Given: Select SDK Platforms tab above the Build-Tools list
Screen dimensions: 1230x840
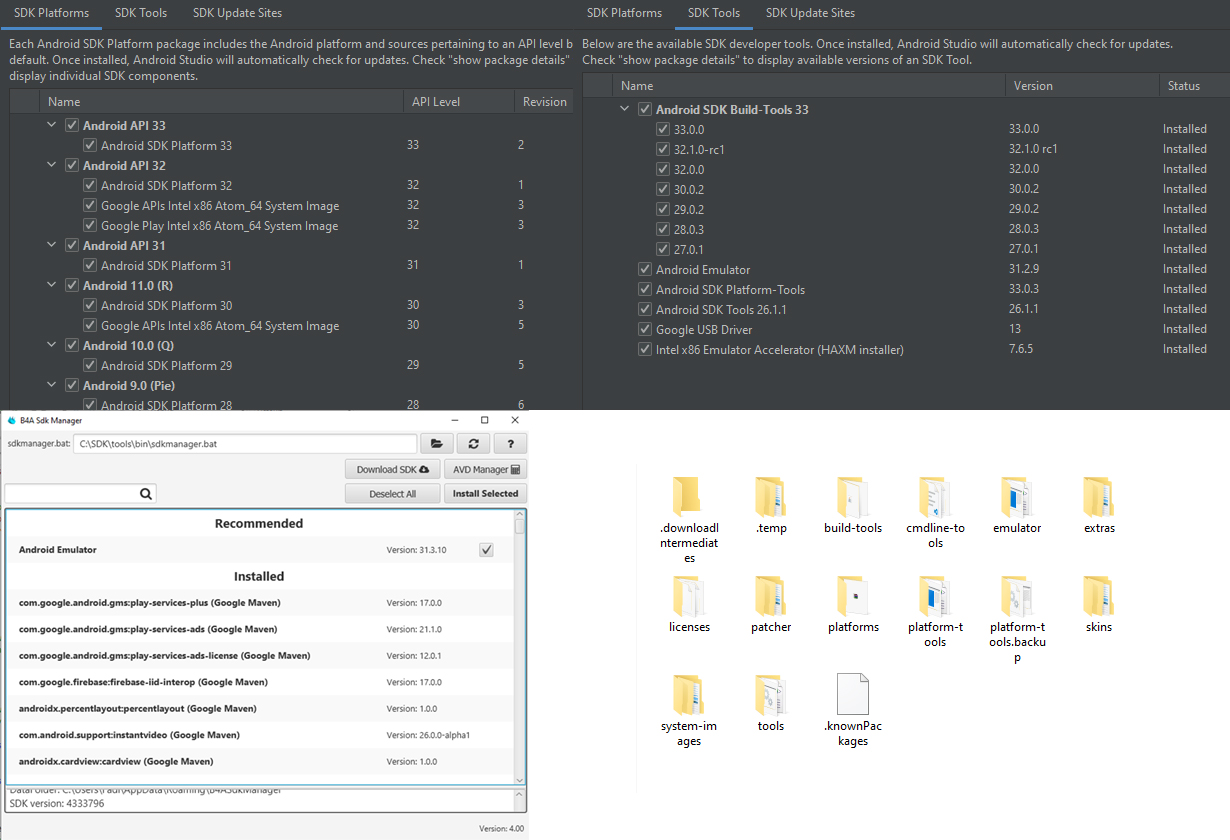Looking at the screenshot, I should tap(624, 13).
